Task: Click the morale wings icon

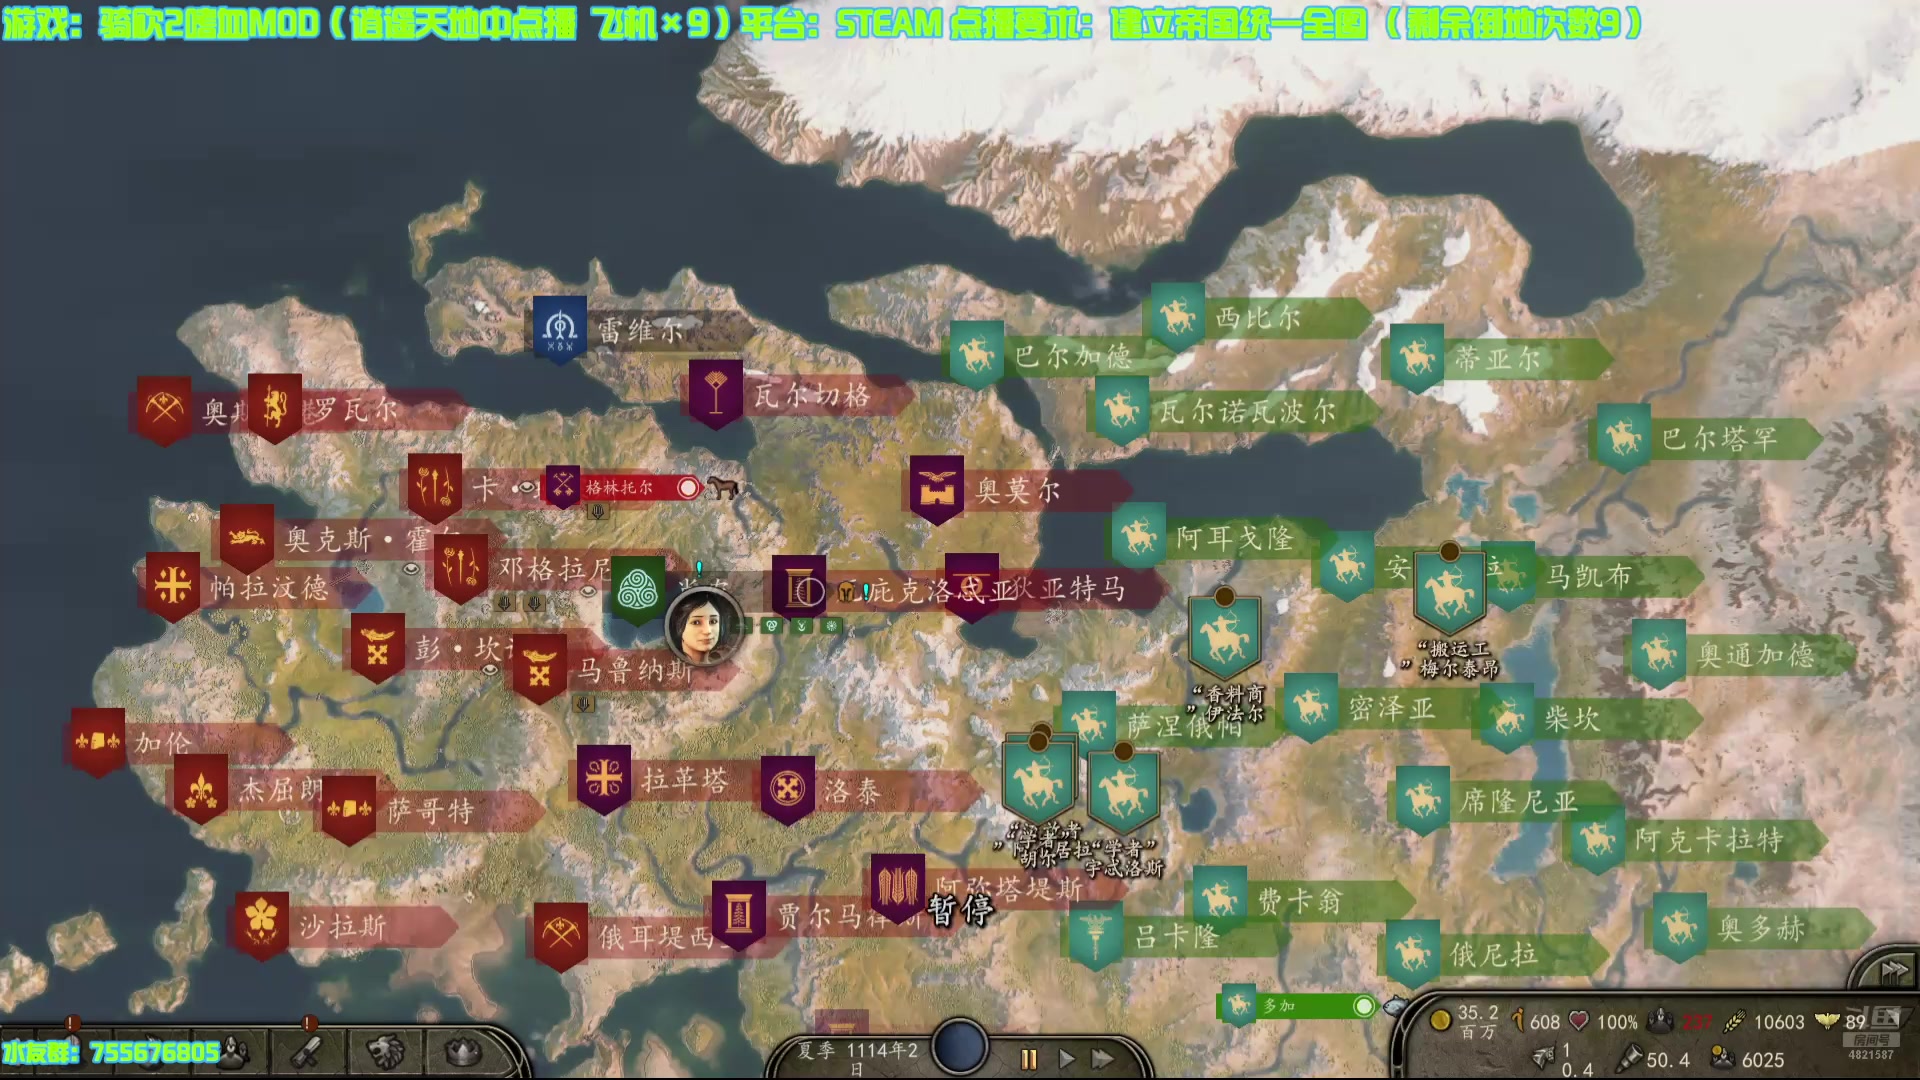Action: (1827, 1021)
